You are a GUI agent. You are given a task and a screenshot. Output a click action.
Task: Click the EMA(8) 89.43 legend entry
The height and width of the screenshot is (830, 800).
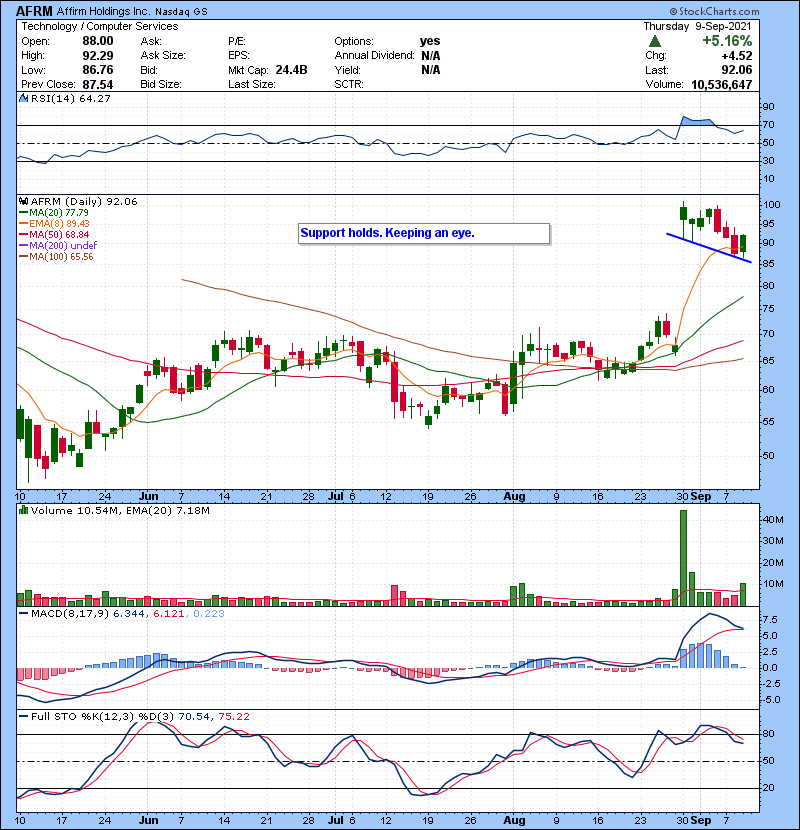pos(55,224)
